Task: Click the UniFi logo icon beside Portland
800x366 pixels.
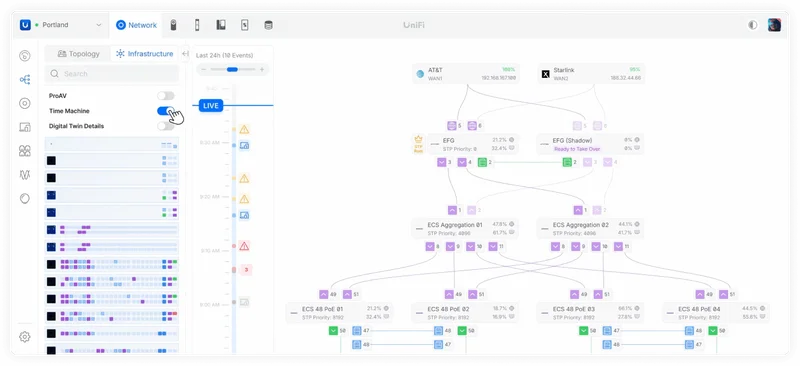Action: (x=26, y=25)
